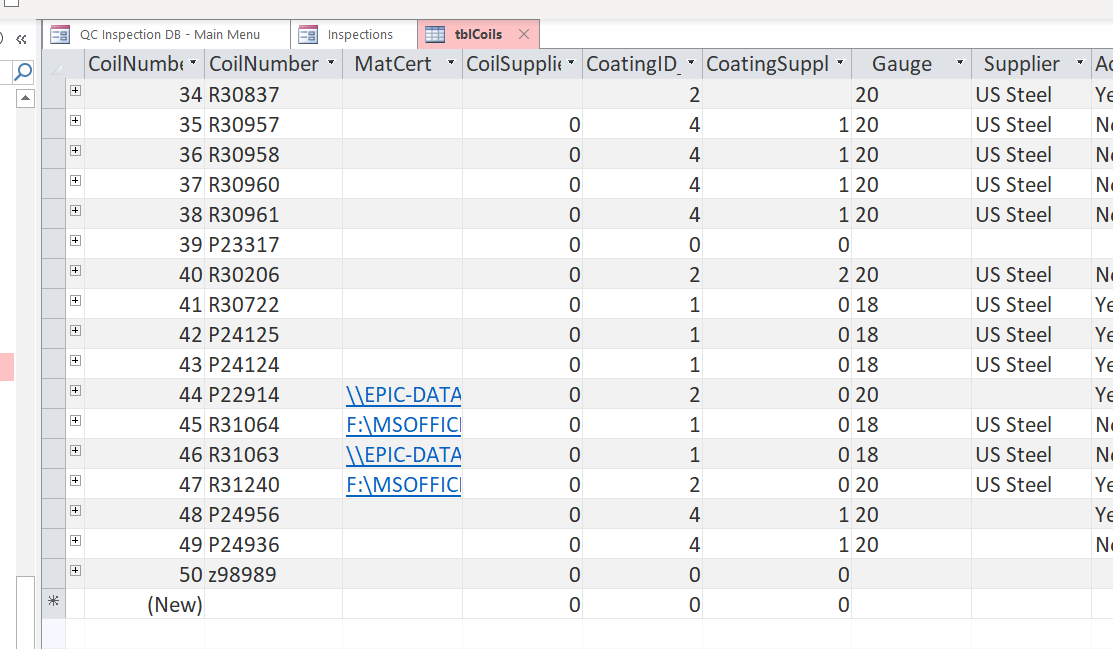The height and width of the screenshot is (649, 1113).
Task: Open the CoilSupplier column filter dropdown
Action: (571, 63)
